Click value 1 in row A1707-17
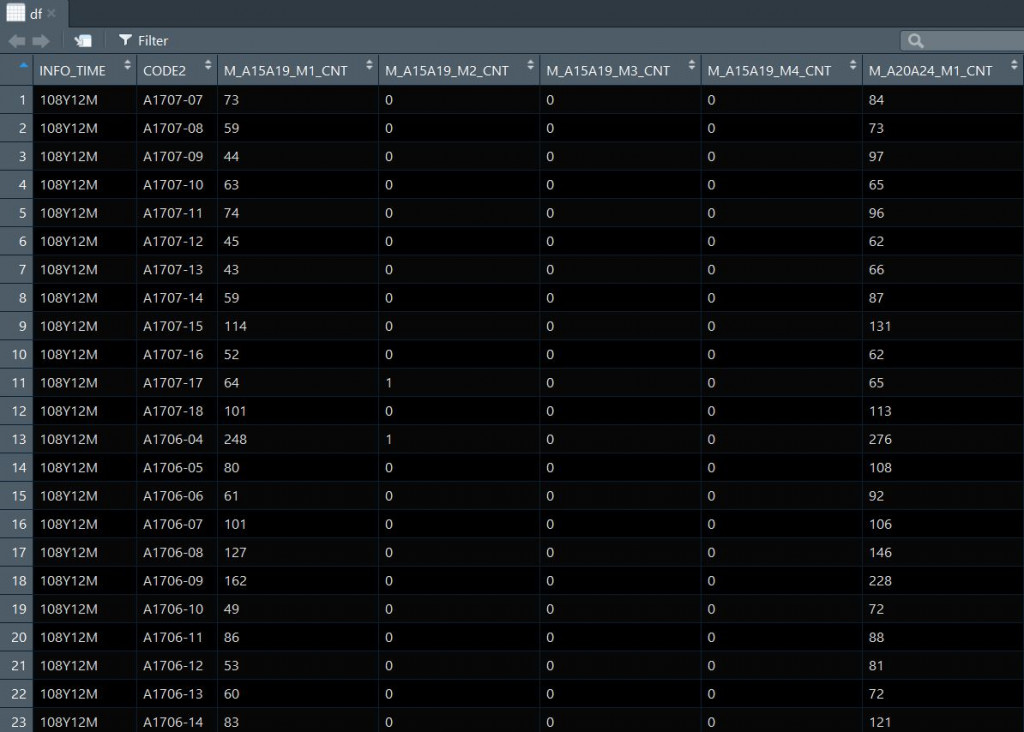This screenshot has height=732, width=1024. click(389, 383)
